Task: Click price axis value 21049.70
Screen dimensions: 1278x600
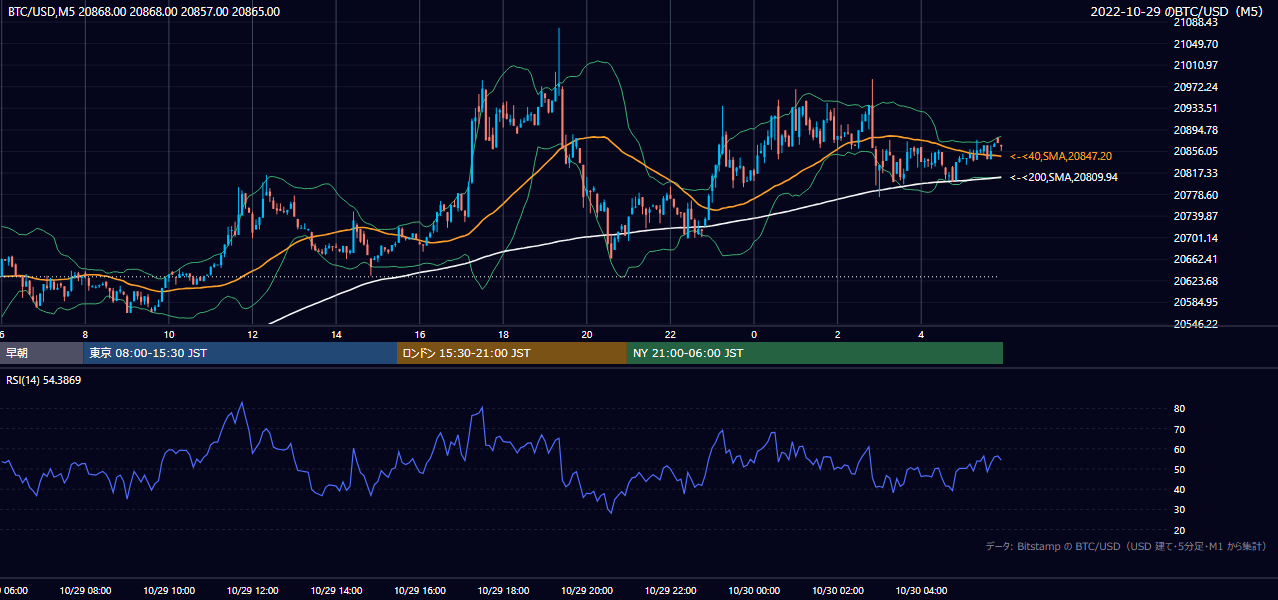Action: click(x=1196, y=44)
